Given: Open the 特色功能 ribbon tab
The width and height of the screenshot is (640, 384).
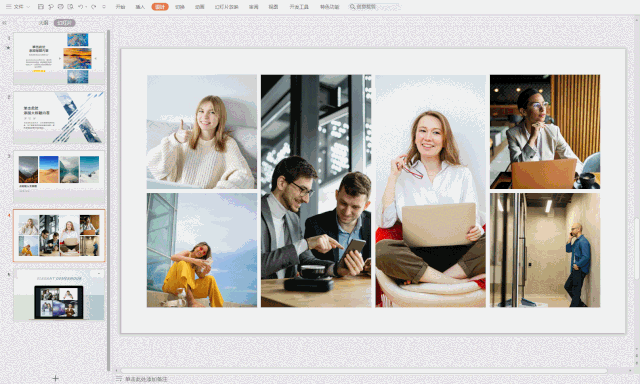Looking at the screenshot, I should coord(329,7).
